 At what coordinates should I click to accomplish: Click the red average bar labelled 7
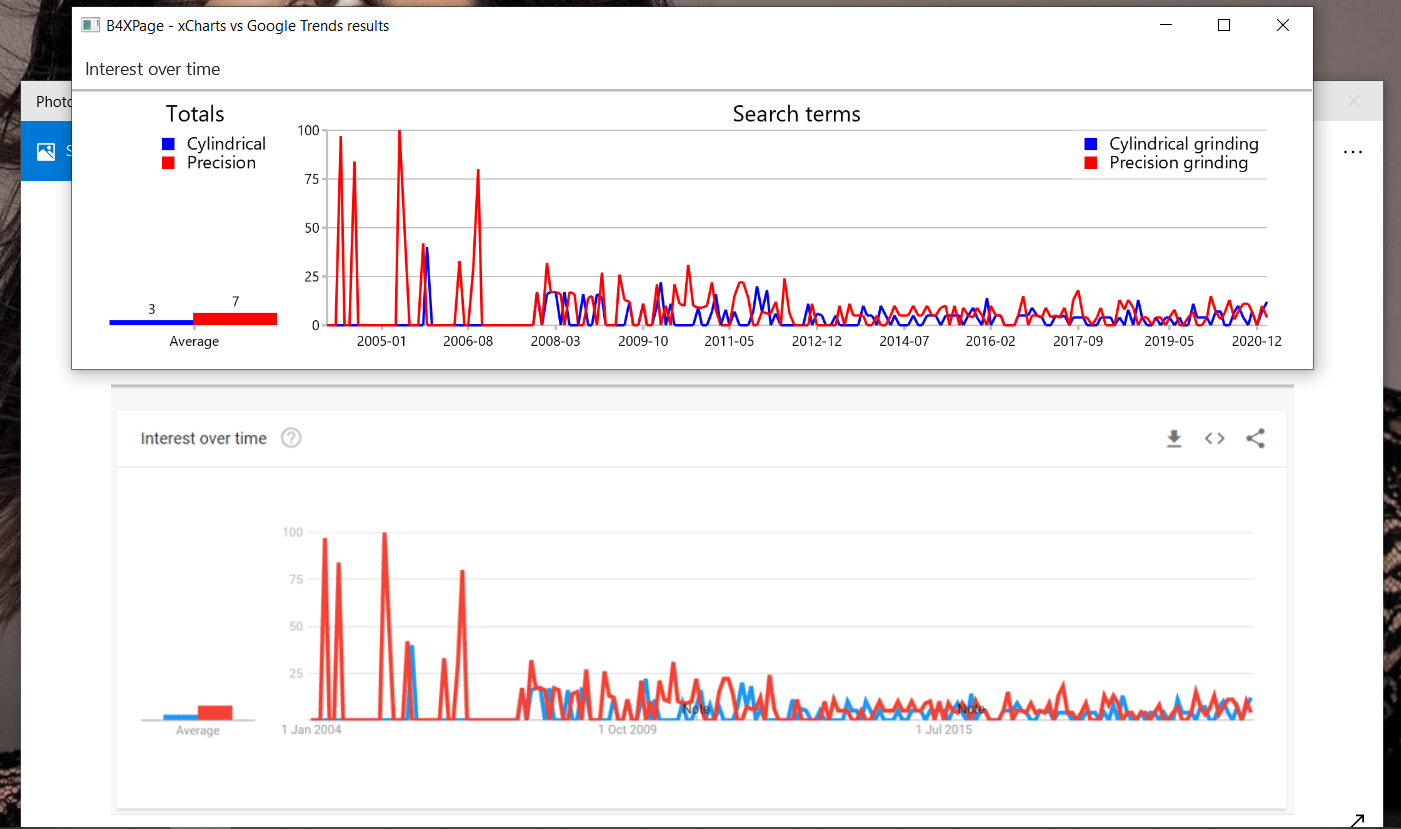tap(235, 319)
